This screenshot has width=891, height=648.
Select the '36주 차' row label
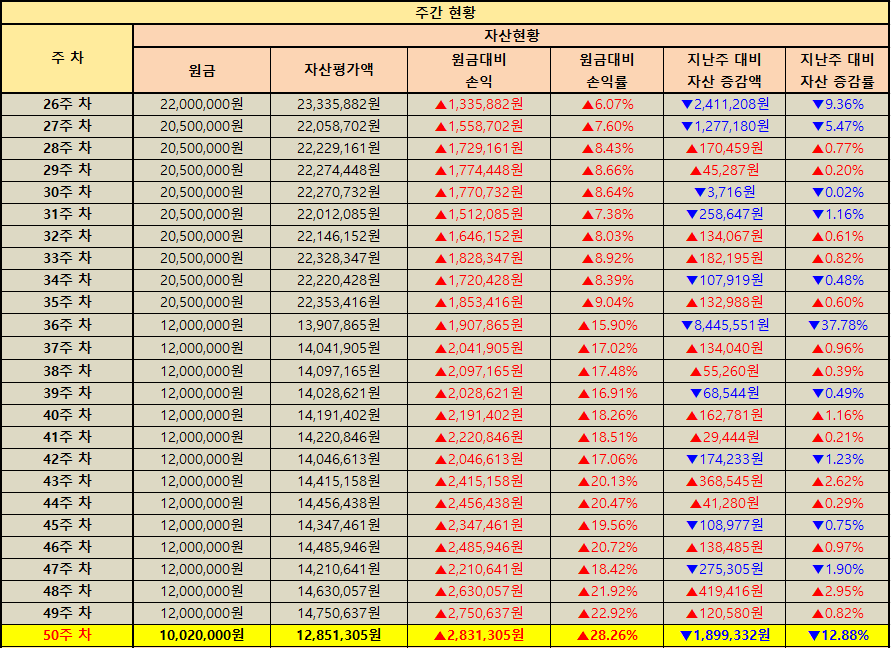point(67,325)
